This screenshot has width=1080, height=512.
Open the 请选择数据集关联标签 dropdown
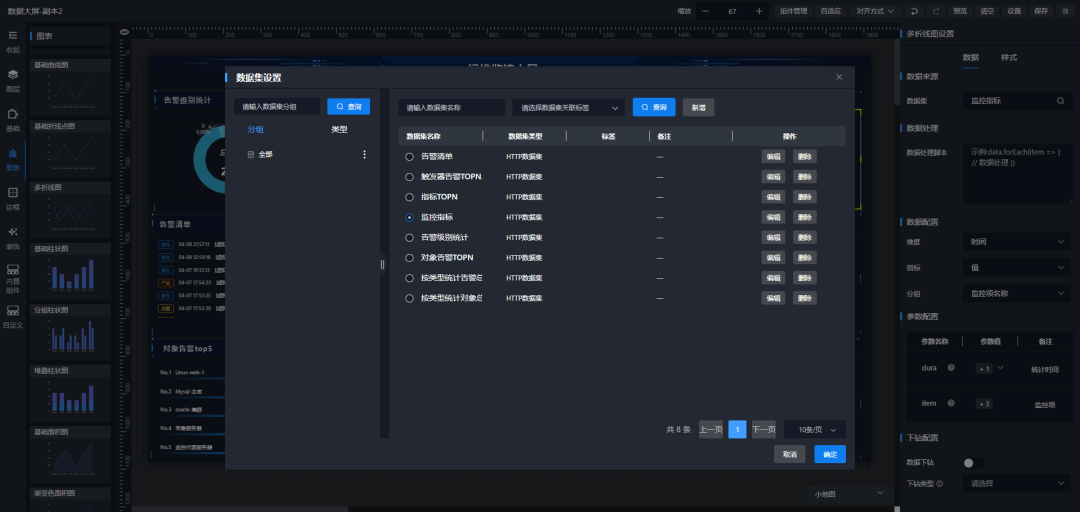[568, 107]
